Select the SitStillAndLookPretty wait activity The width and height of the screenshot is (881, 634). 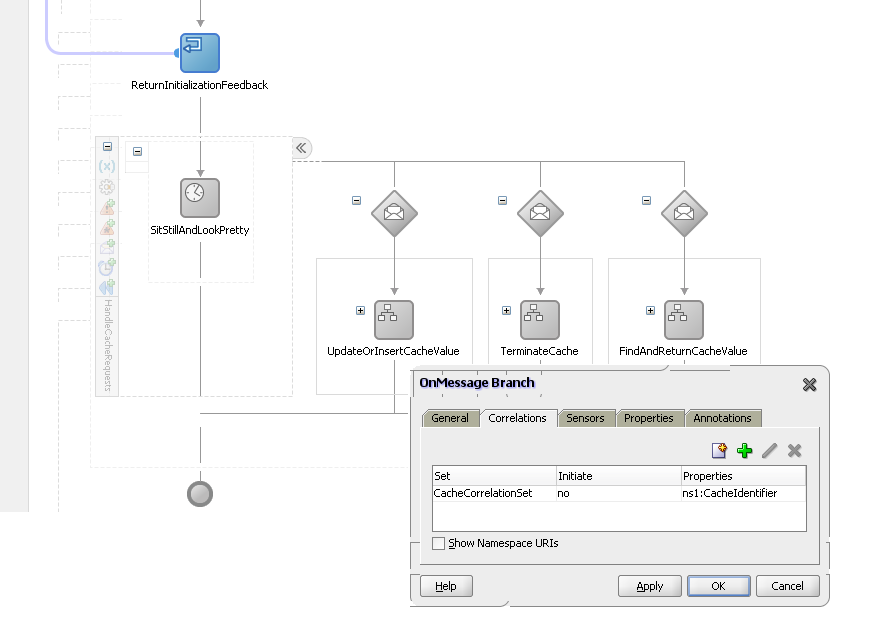(x=199, y=197)
